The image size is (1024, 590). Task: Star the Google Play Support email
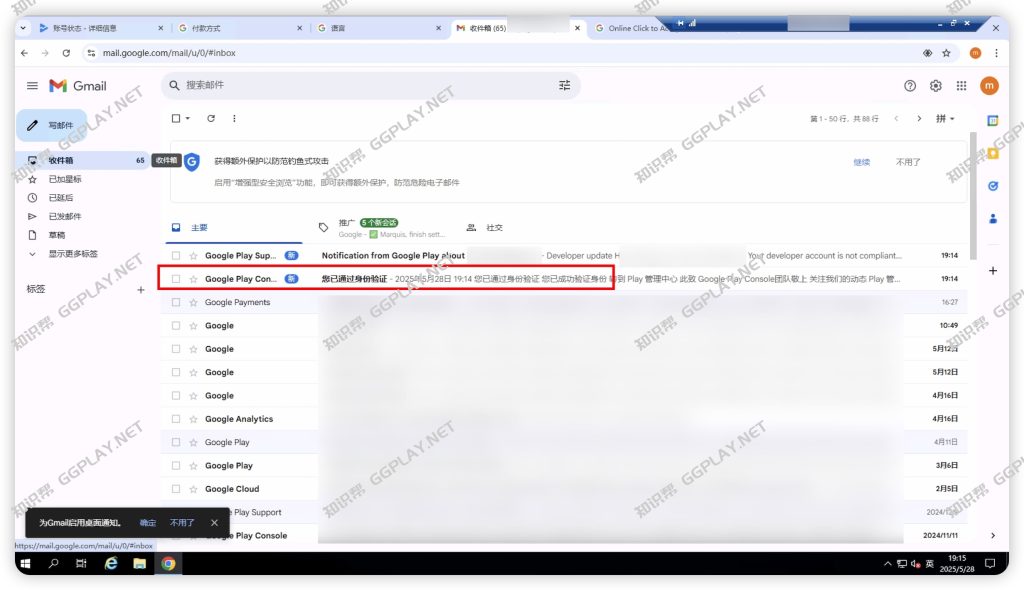tap(193, 255)
